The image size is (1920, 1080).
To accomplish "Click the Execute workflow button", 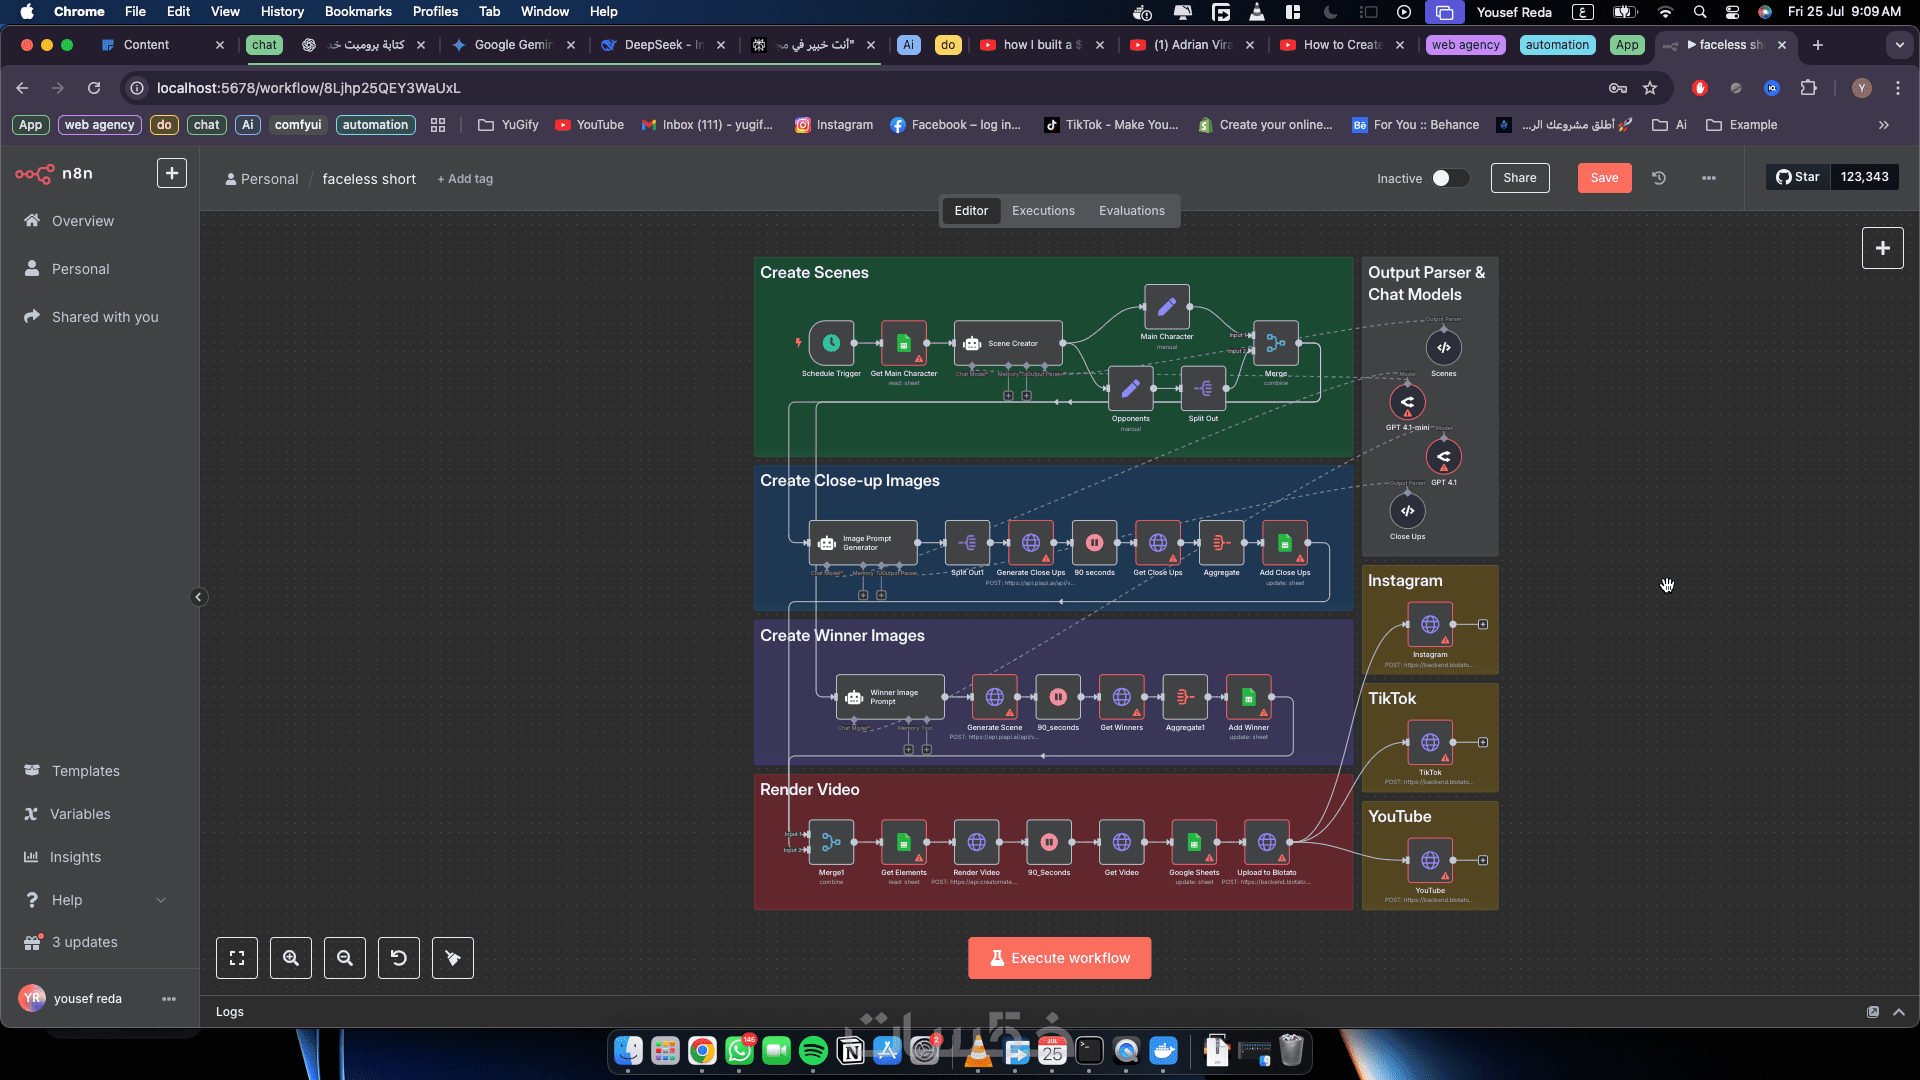I will pos(1059,958).
